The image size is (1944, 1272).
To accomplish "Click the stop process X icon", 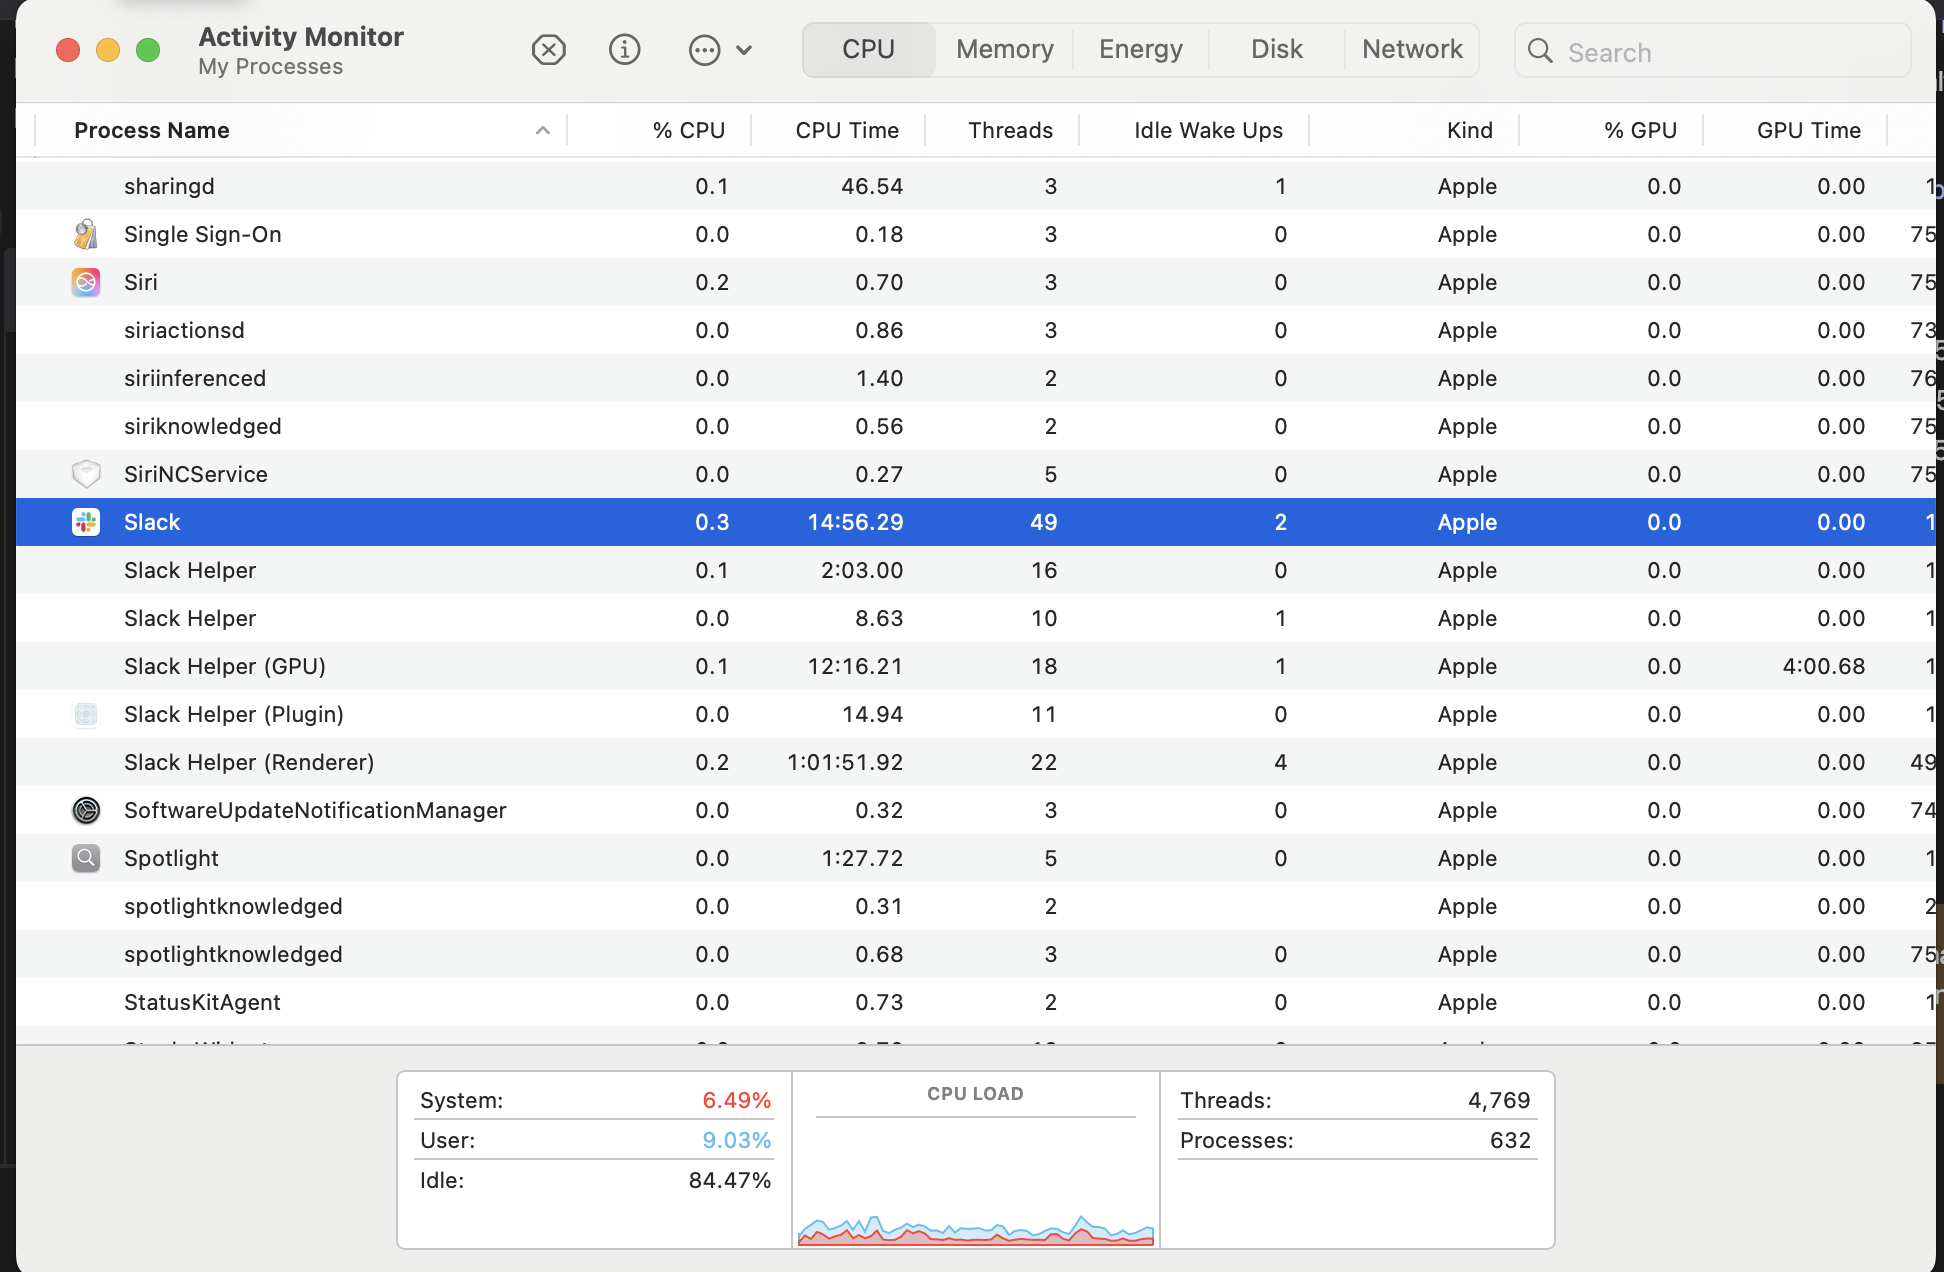I will click(548, 49).
